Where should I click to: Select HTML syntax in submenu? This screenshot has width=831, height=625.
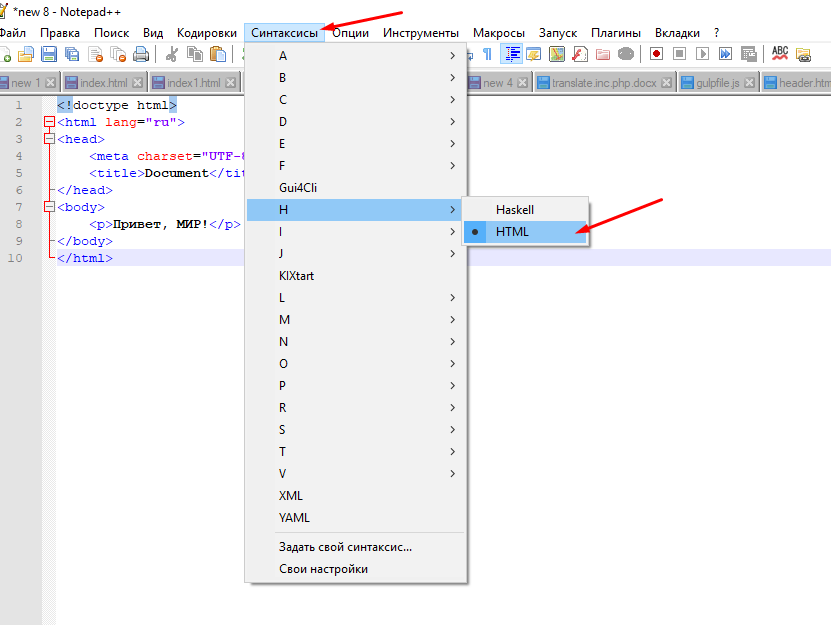tap(525, 232)
